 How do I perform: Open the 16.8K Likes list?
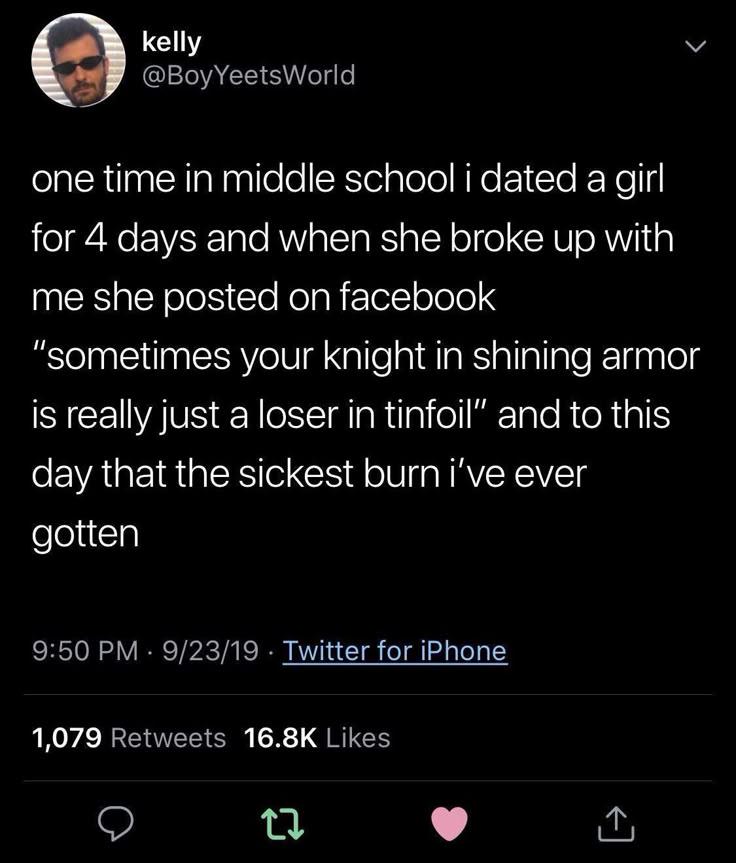(313, 738)
